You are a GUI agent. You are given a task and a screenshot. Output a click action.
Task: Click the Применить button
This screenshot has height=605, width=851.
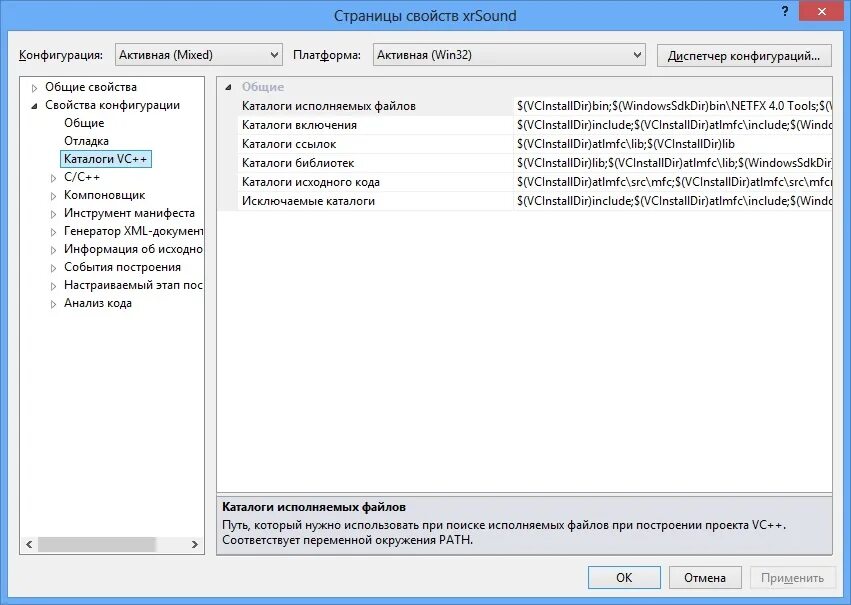(792, 578)
